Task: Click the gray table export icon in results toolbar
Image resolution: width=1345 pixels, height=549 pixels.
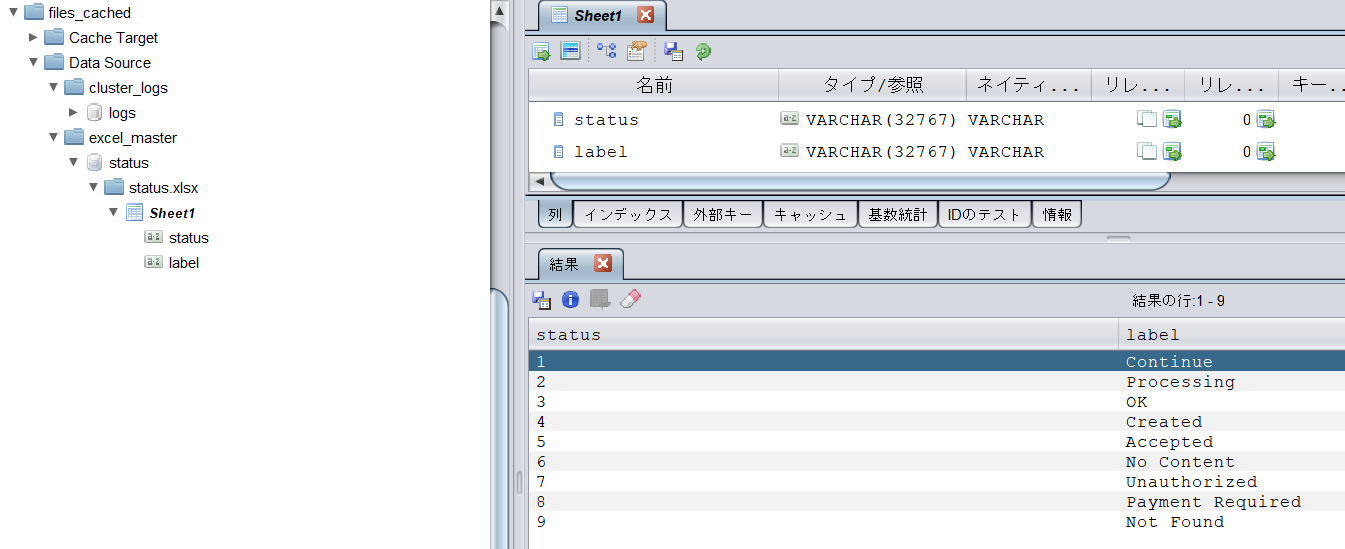Action: (600, 299)
